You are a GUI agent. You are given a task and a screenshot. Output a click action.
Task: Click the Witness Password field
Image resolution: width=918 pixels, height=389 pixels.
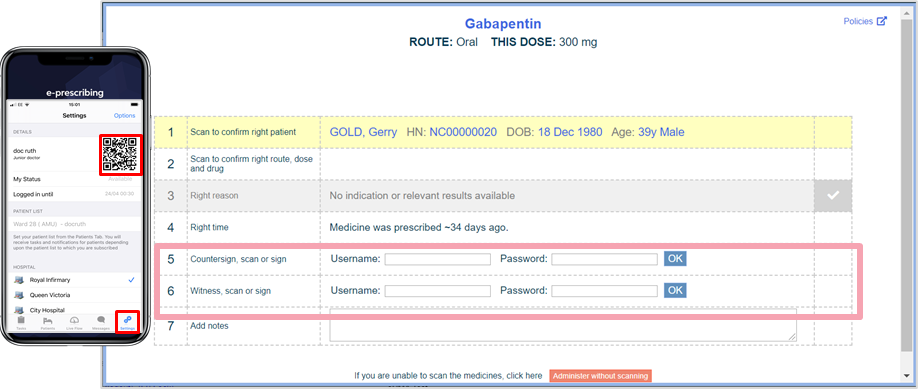pyautogui.click(x=604, y=291)
